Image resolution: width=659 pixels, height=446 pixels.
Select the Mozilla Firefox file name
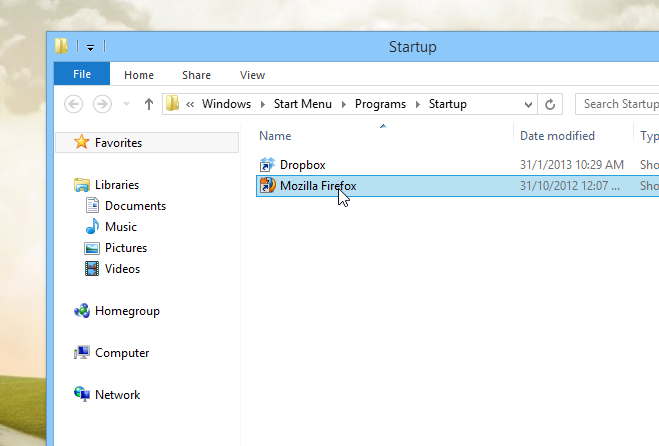318,186
